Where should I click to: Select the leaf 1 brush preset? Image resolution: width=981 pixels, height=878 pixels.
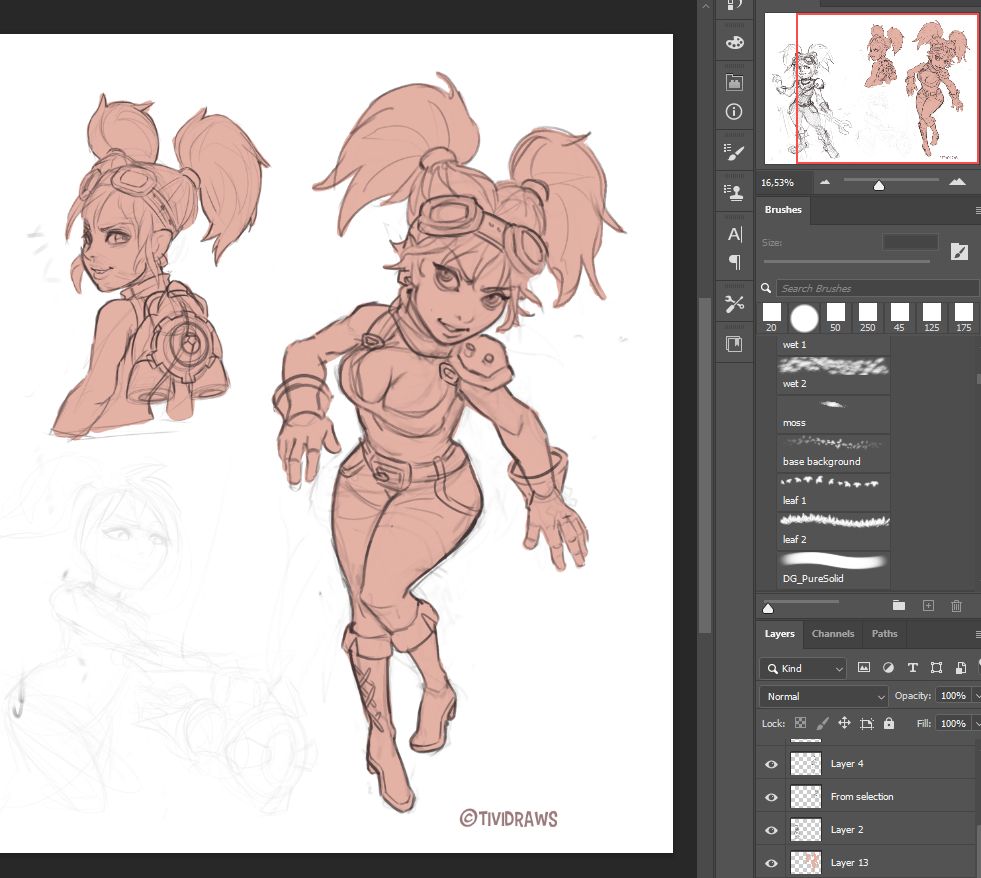(833, 491)
